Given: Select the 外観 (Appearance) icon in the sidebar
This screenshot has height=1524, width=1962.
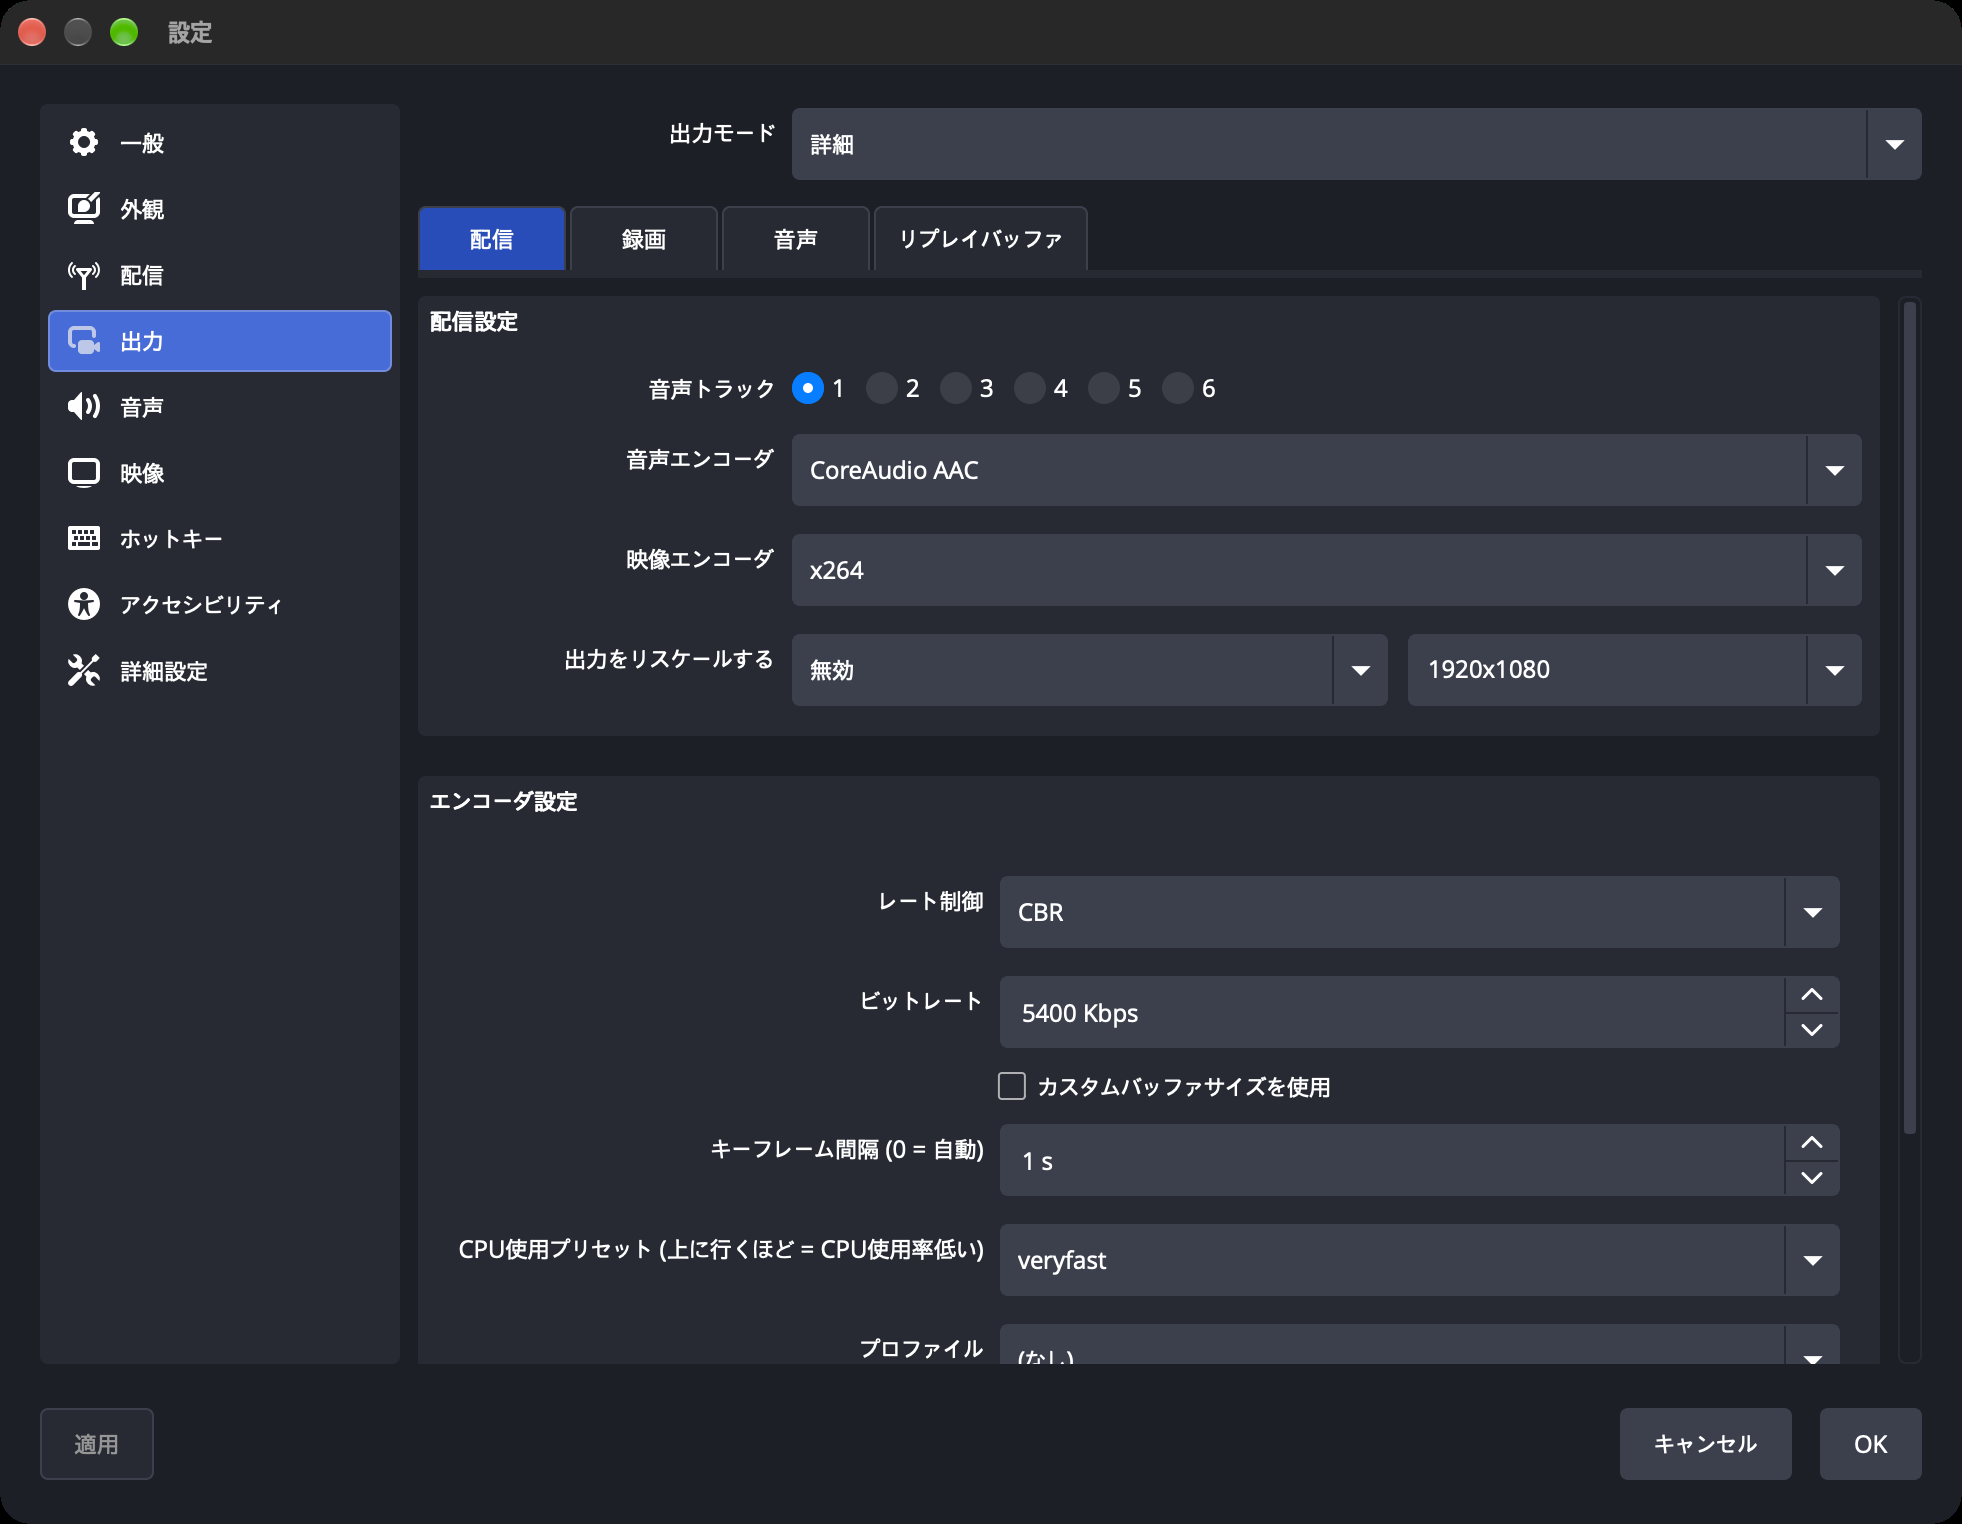Looking at the screenshot, I should pos(84,208).
